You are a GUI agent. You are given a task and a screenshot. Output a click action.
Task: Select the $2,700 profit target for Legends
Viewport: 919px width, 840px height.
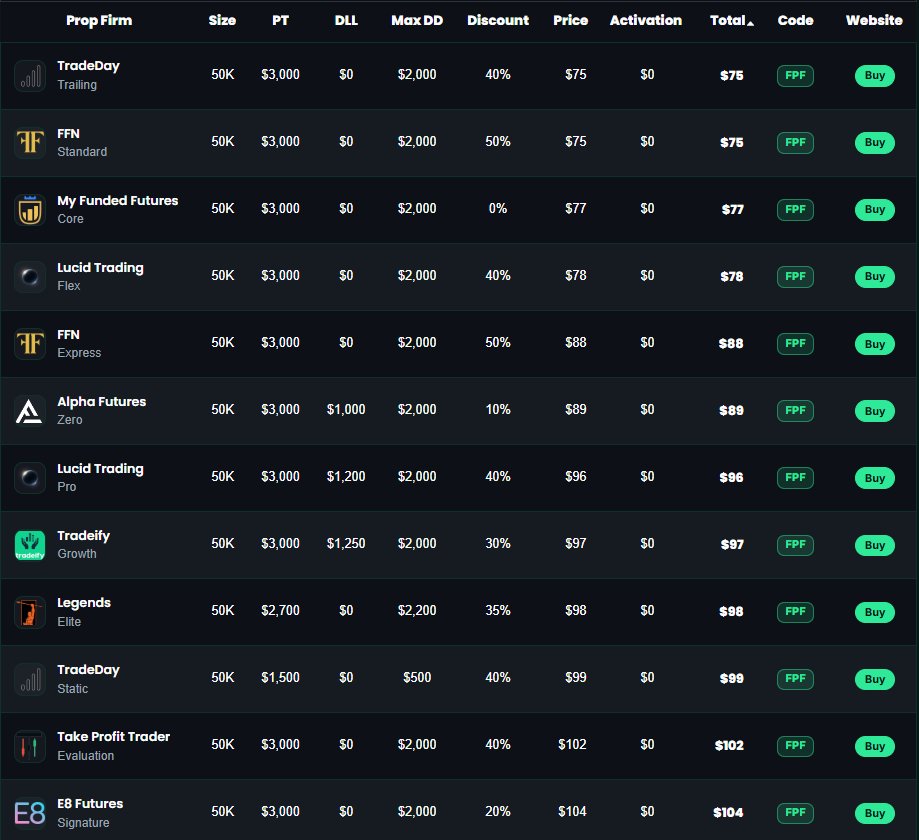[x=280, y=610]
